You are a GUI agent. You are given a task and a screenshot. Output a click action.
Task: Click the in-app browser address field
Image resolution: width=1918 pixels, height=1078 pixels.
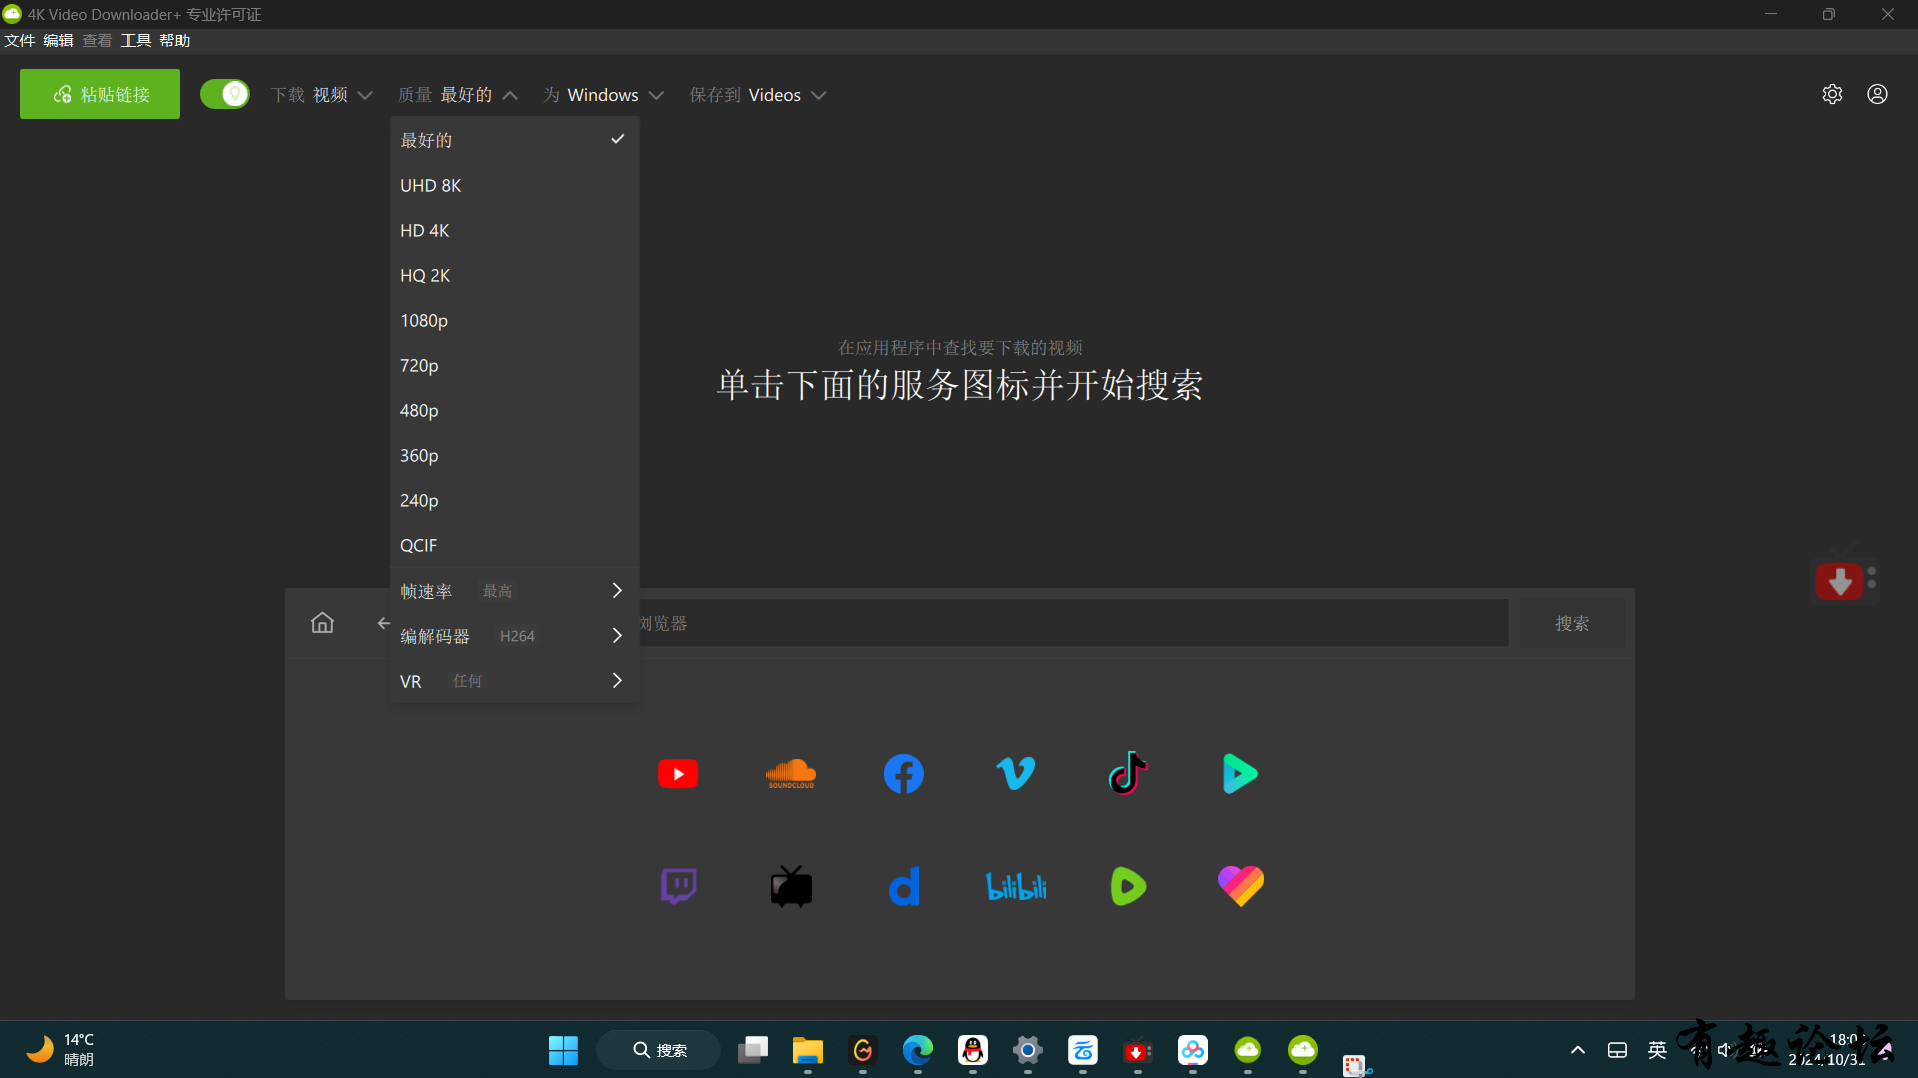(x=1073, y=623)
